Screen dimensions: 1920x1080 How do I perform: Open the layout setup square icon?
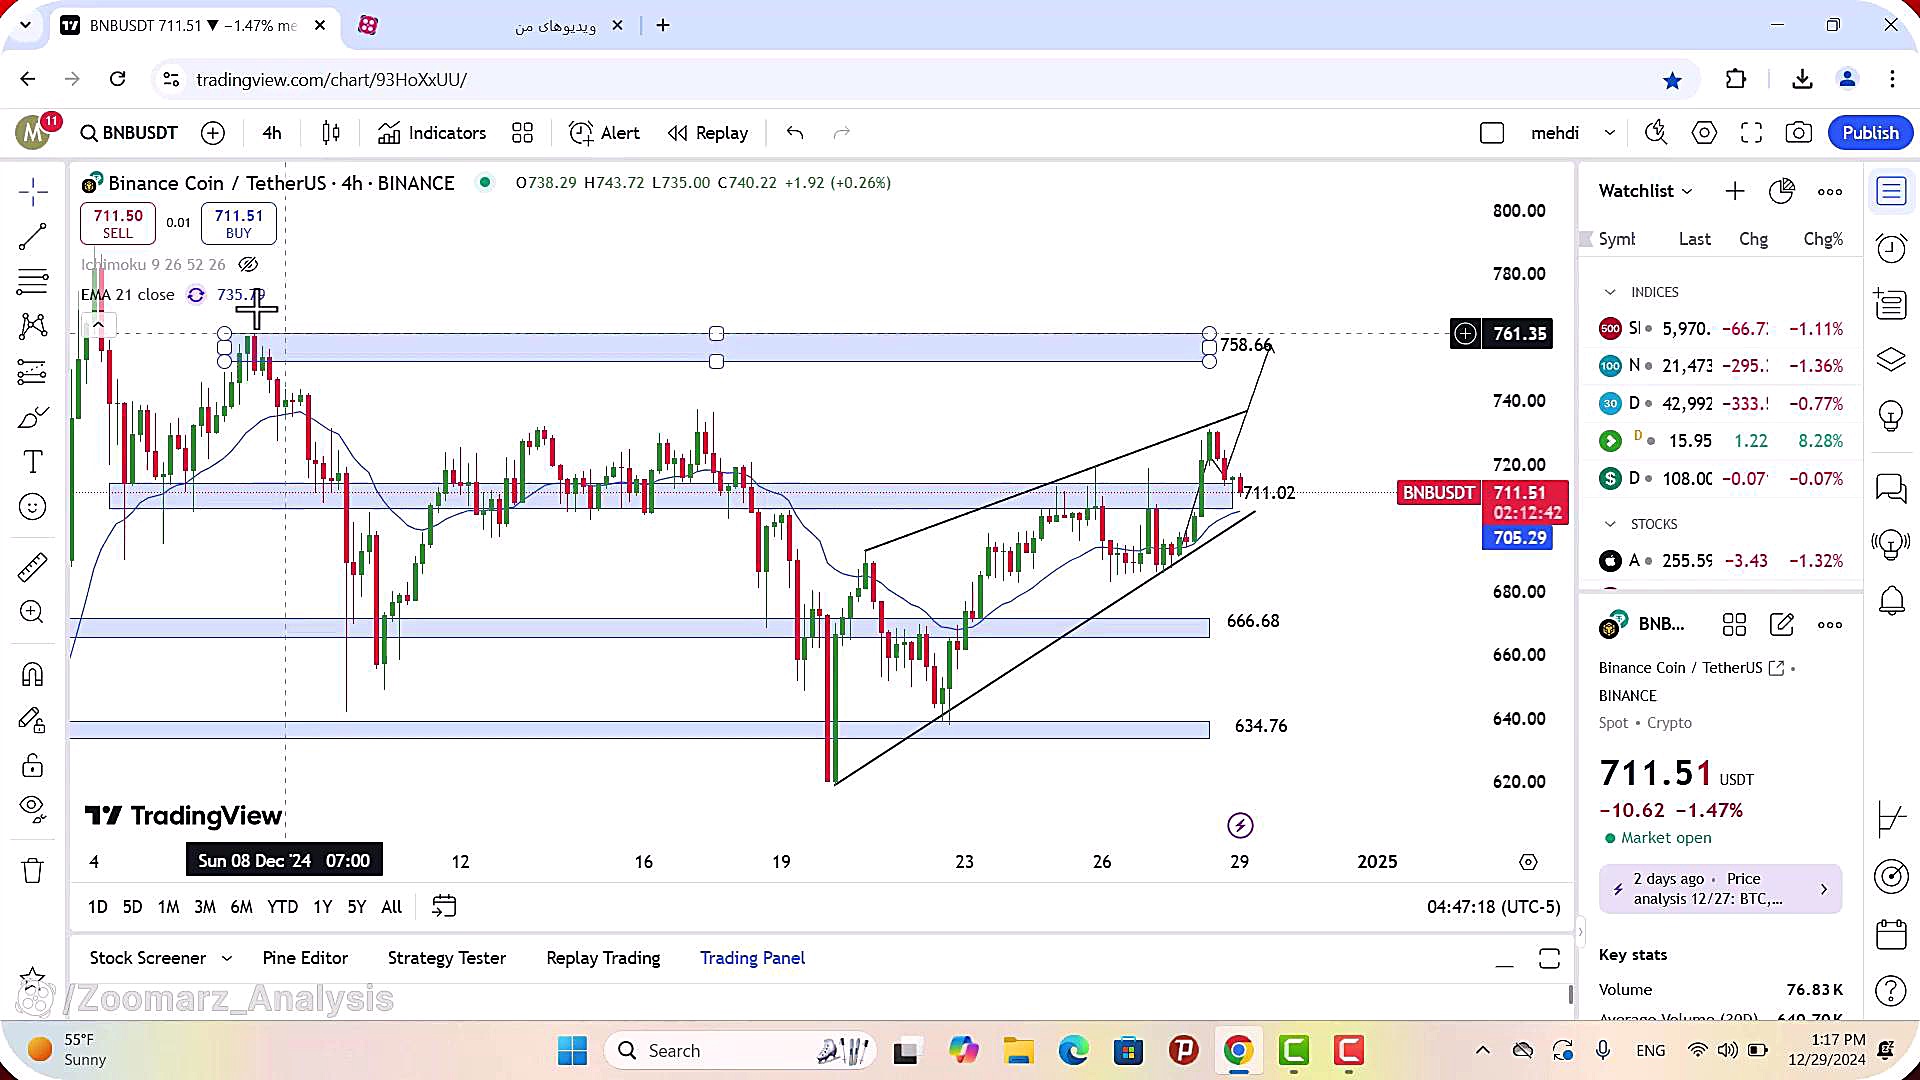click(1492, 133)
